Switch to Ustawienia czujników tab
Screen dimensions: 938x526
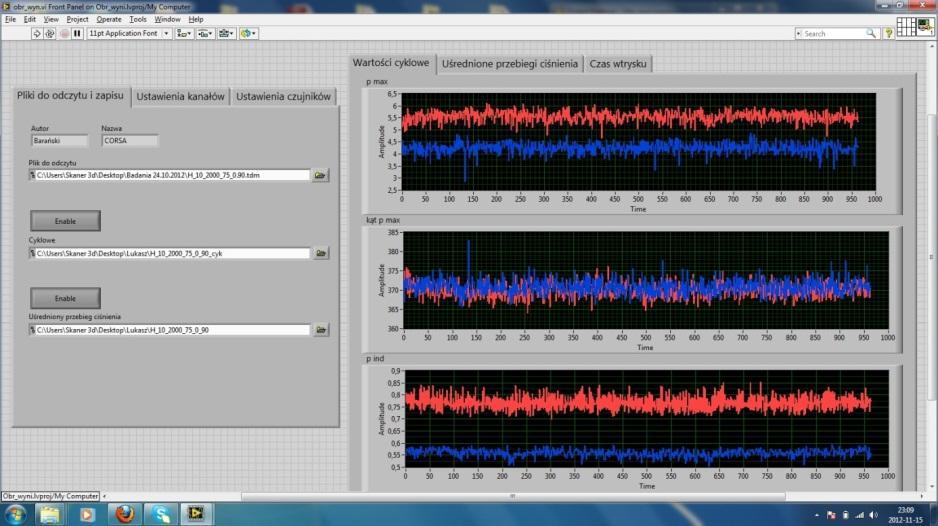coord(283,96)
